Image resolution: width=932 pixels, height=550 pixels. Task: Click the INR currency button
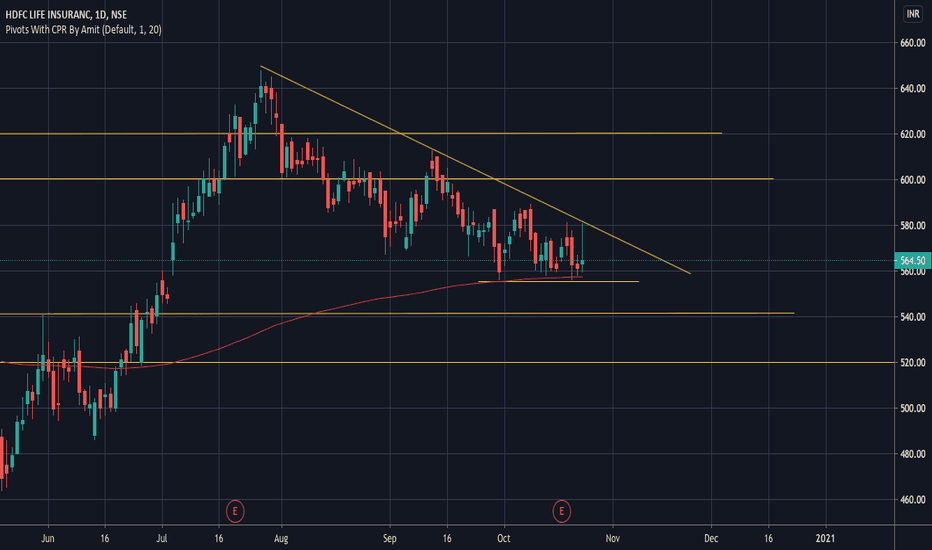tap(912, 14)
